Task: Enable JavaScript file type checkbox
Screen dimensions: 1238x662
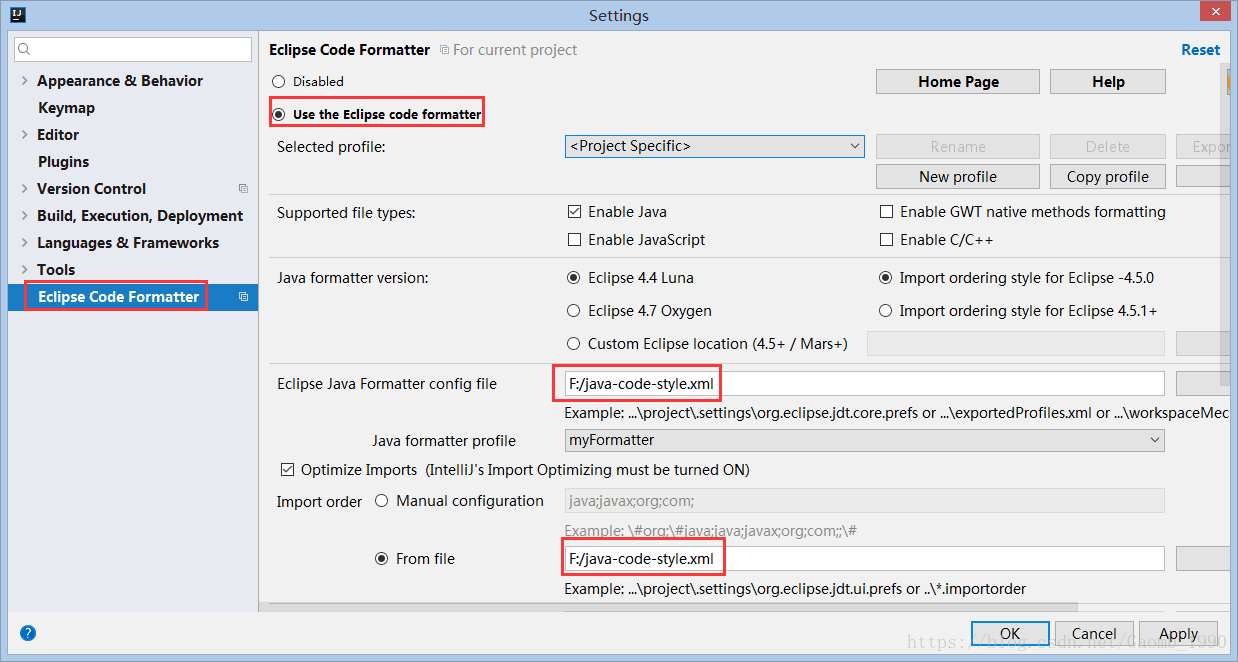Action: (574, 240)
